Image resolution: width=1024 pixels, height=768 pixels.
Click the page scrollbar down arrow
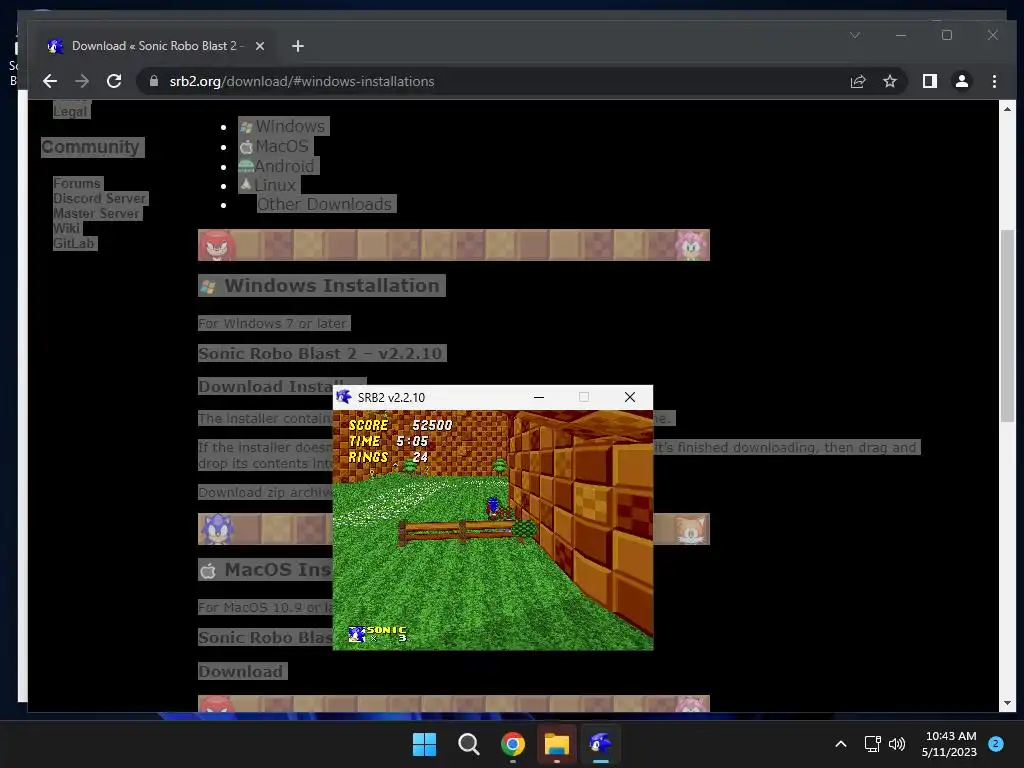click(1007, 703)
